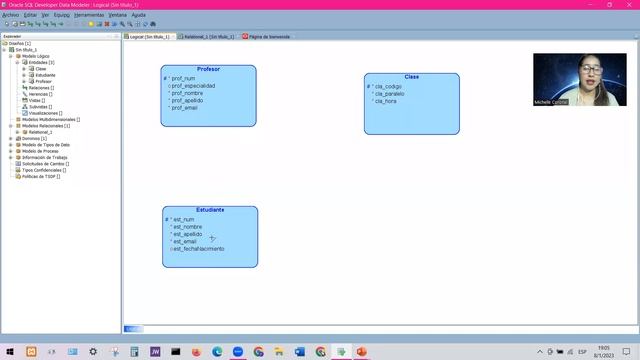Expand the Dominios node
The width and height of the screenshot is (640, 360).
pos(11,138)
